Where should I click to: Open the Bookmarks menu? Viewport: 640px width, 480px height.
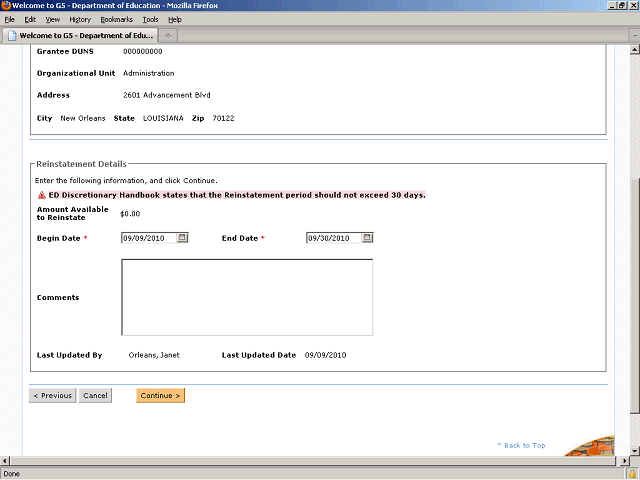[116, 20]
